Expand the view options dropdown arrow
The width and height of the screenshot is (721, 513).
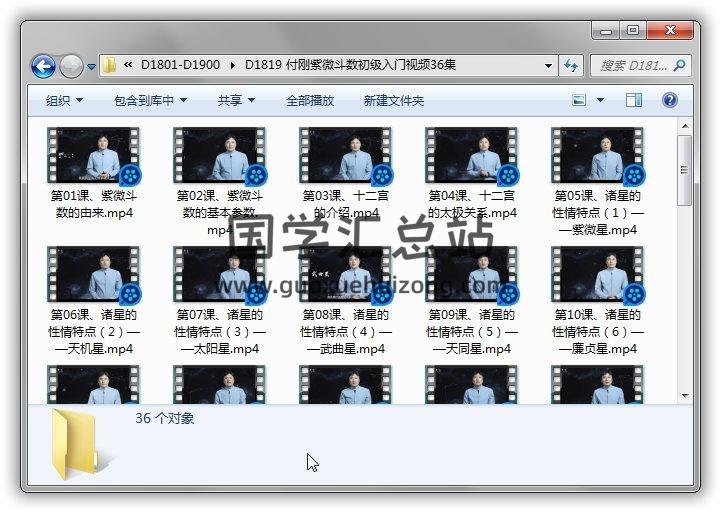tap(600, 100)
